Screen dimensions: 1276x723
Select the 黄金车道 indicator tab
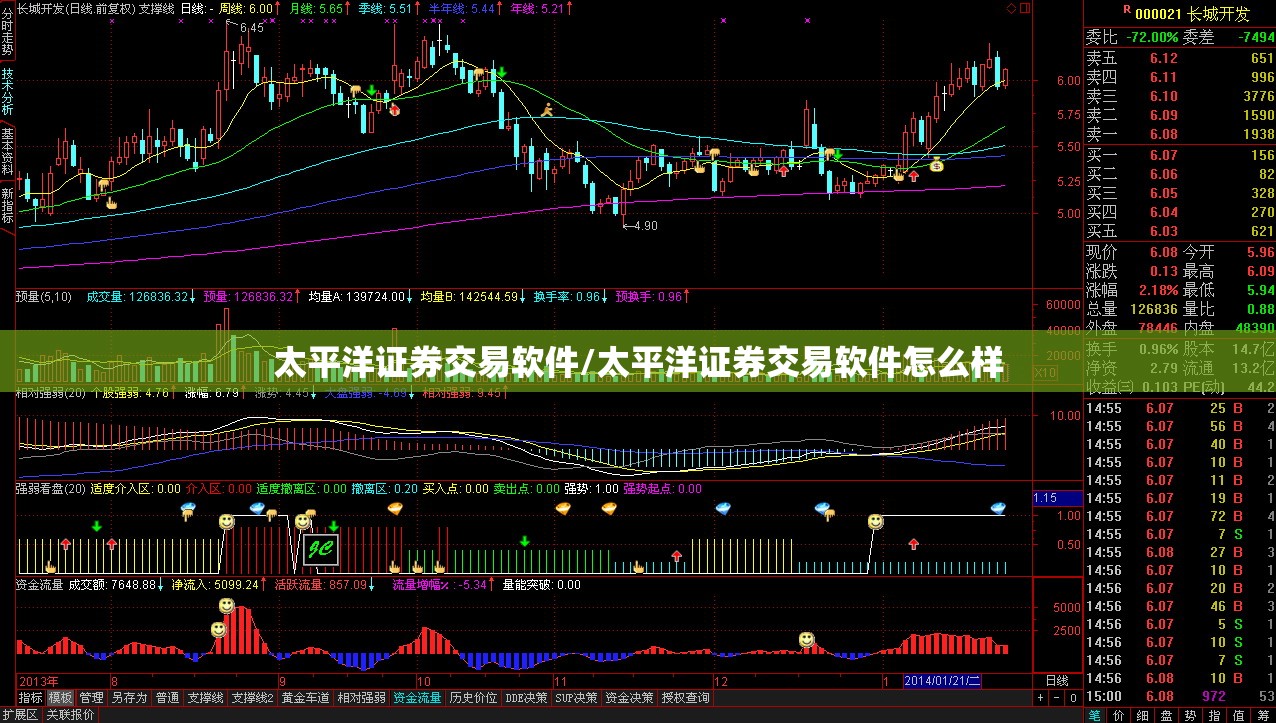tap(305, 697)
